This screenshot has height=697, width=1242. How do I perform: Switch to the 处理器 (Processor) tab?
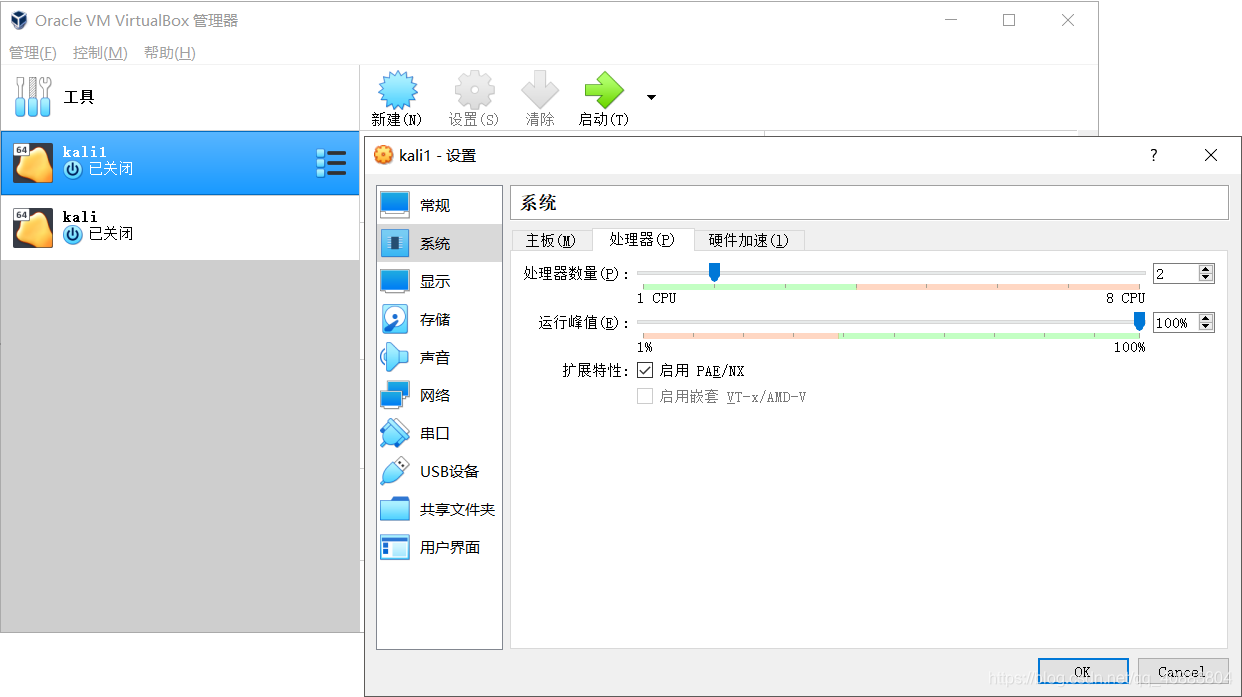pyautogui.click(x=642, y=239)
